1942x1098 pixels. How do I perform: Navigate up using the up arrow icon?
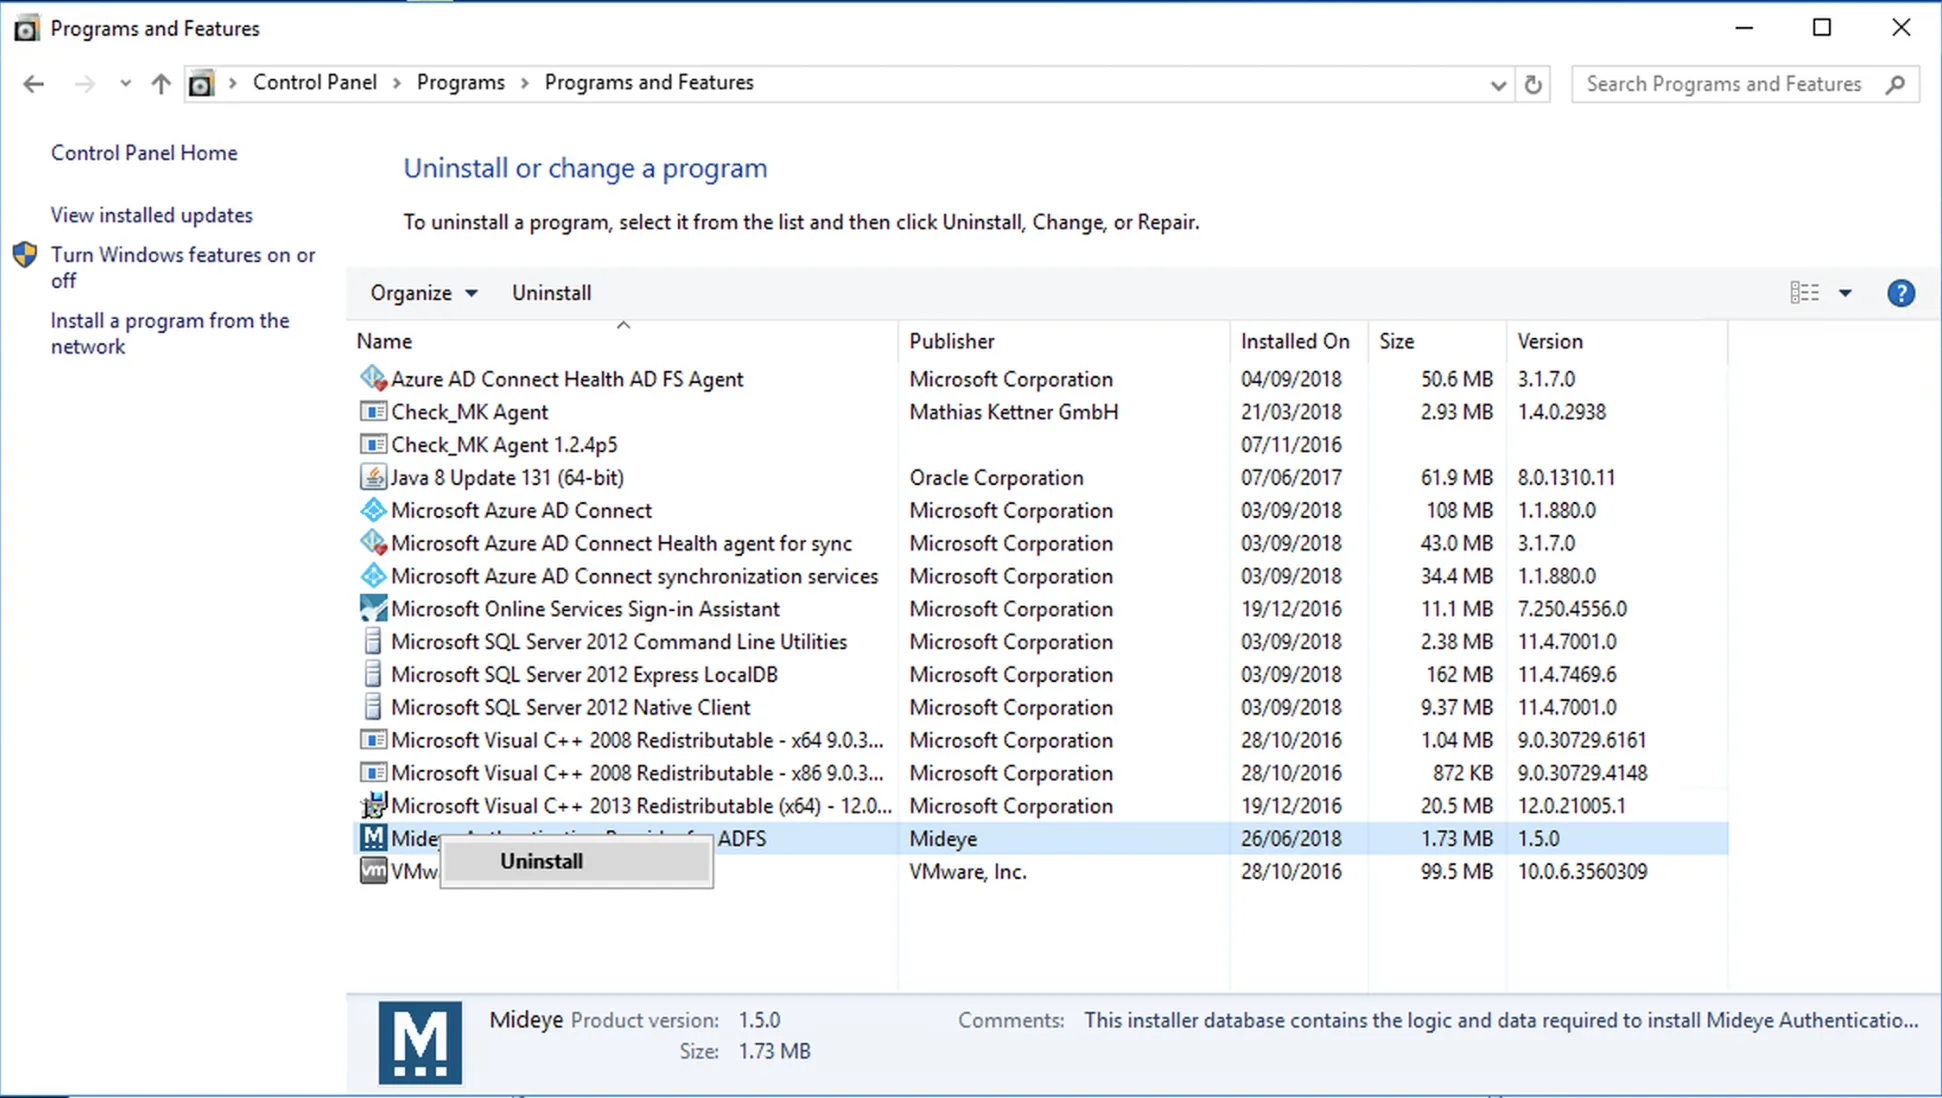tap(160, 83)
